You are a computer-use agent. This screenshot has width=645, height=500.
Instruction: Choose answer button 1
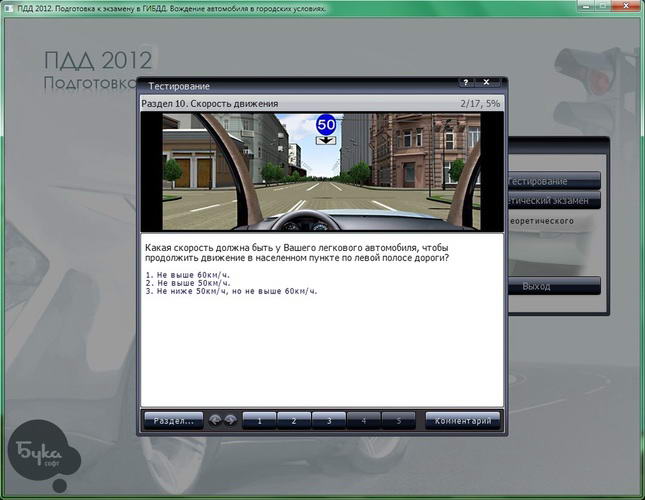click(x=259, y=421)
